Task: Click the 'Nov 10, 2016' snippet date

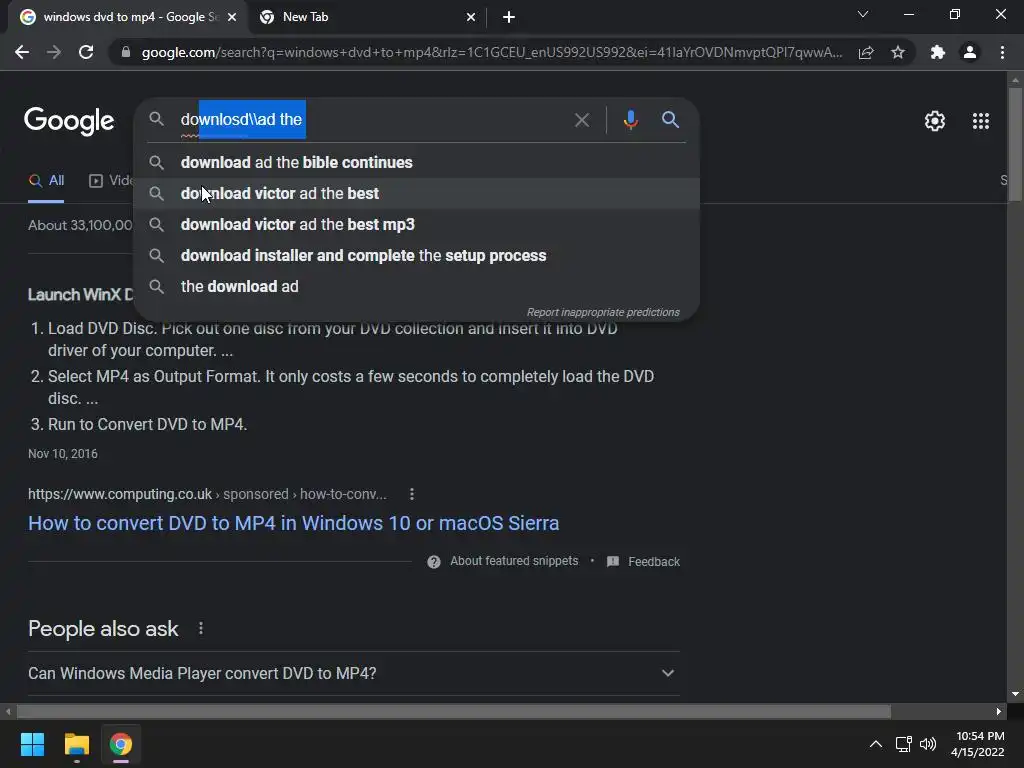Action: (63, 454)
